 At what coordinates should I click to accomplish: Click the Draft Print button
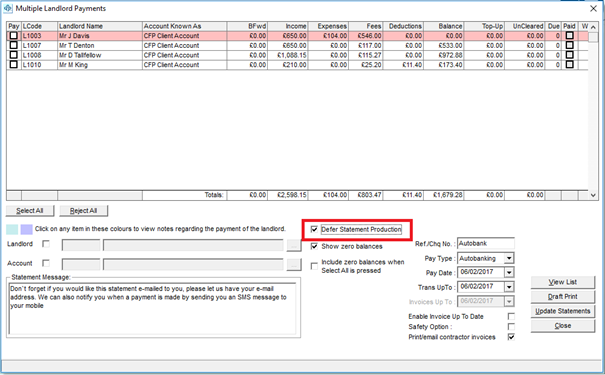563,297
